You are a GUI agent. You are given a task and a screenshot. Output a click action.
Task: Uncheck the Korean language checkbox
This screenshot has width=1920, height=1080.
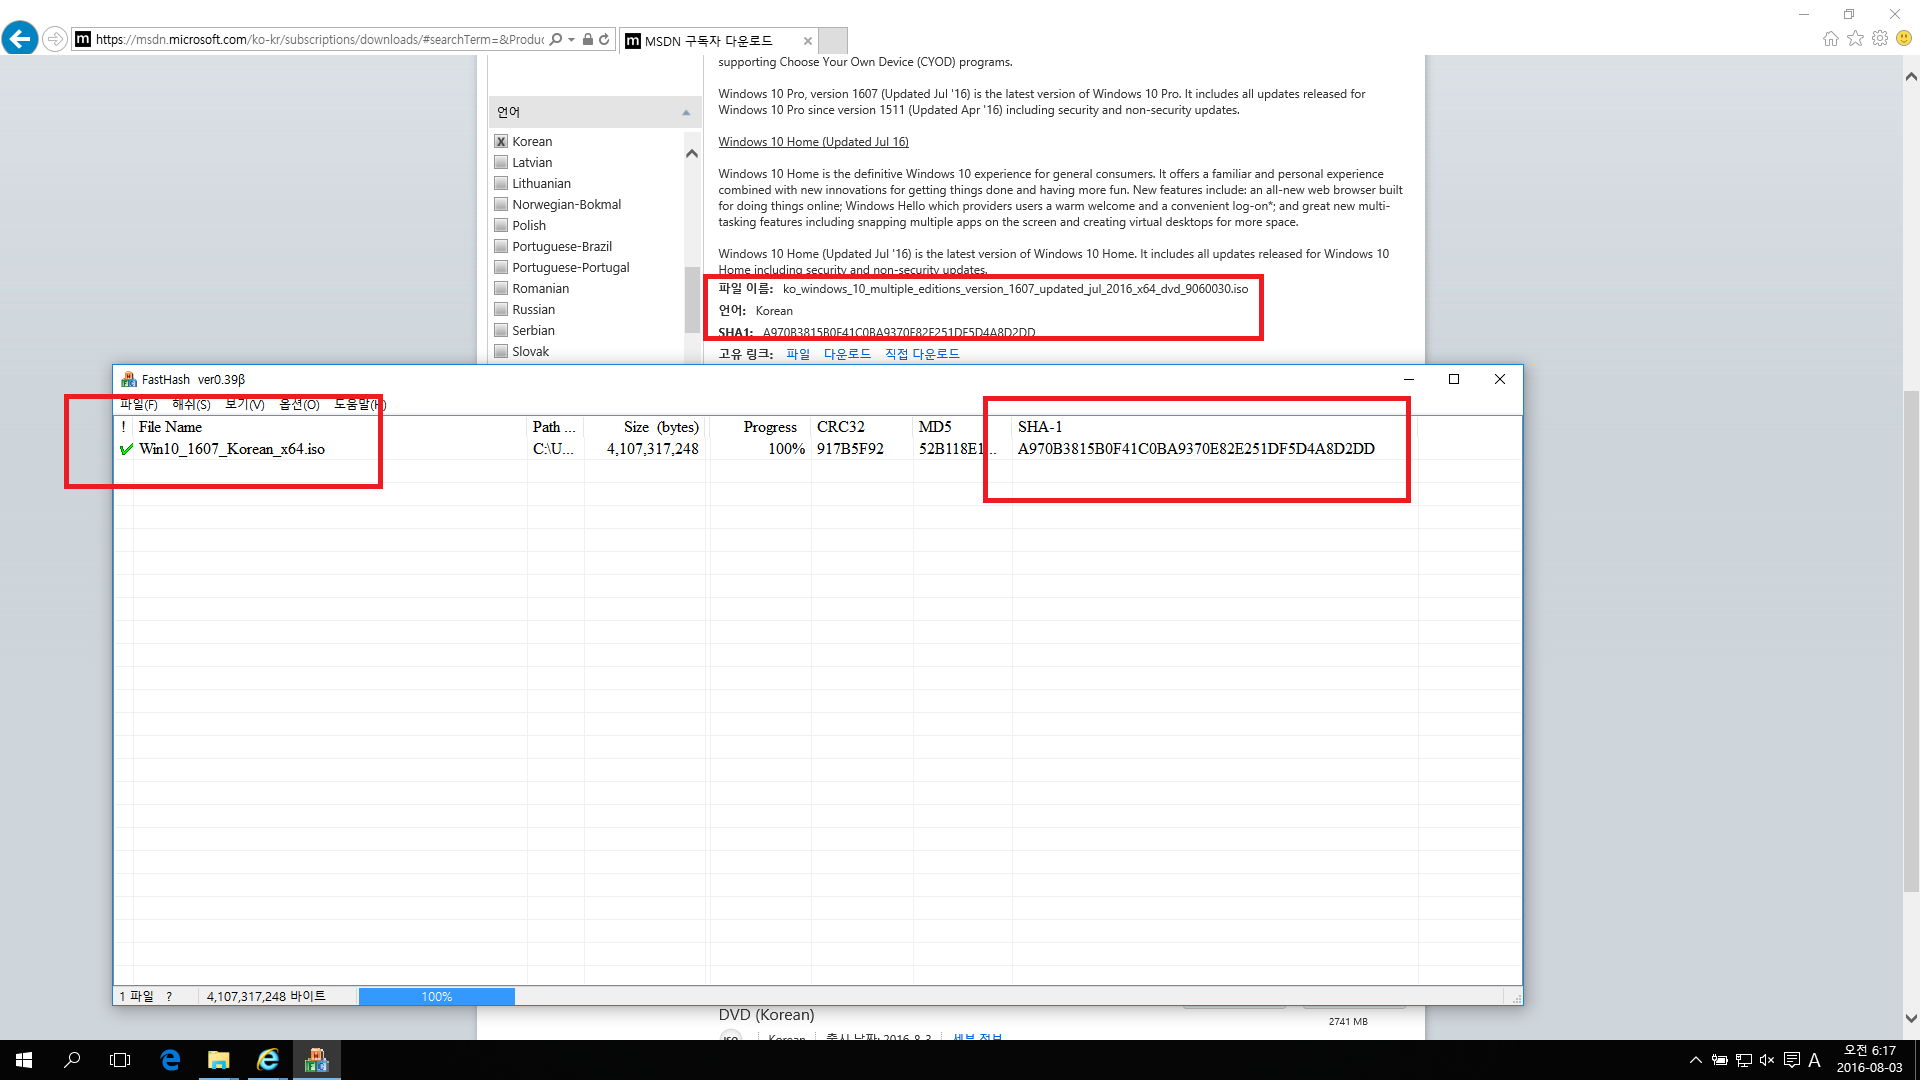tap(501, 141)
